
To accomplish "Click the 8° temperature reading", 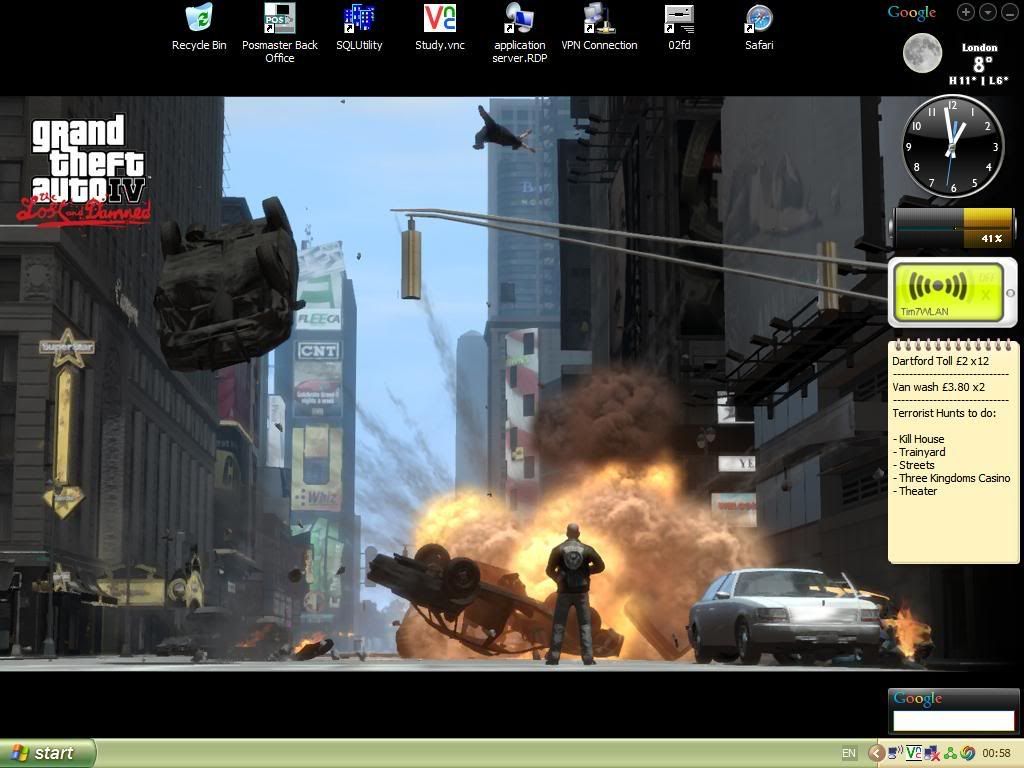I will pos(983,64).
